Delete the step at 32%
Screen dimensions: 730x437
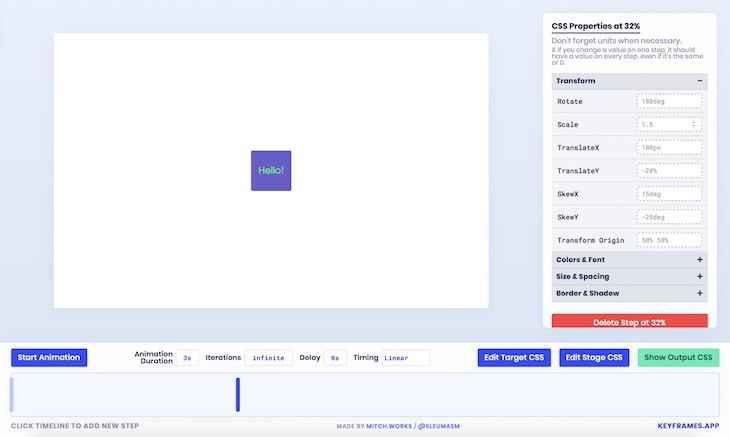(x=630, y=322)
